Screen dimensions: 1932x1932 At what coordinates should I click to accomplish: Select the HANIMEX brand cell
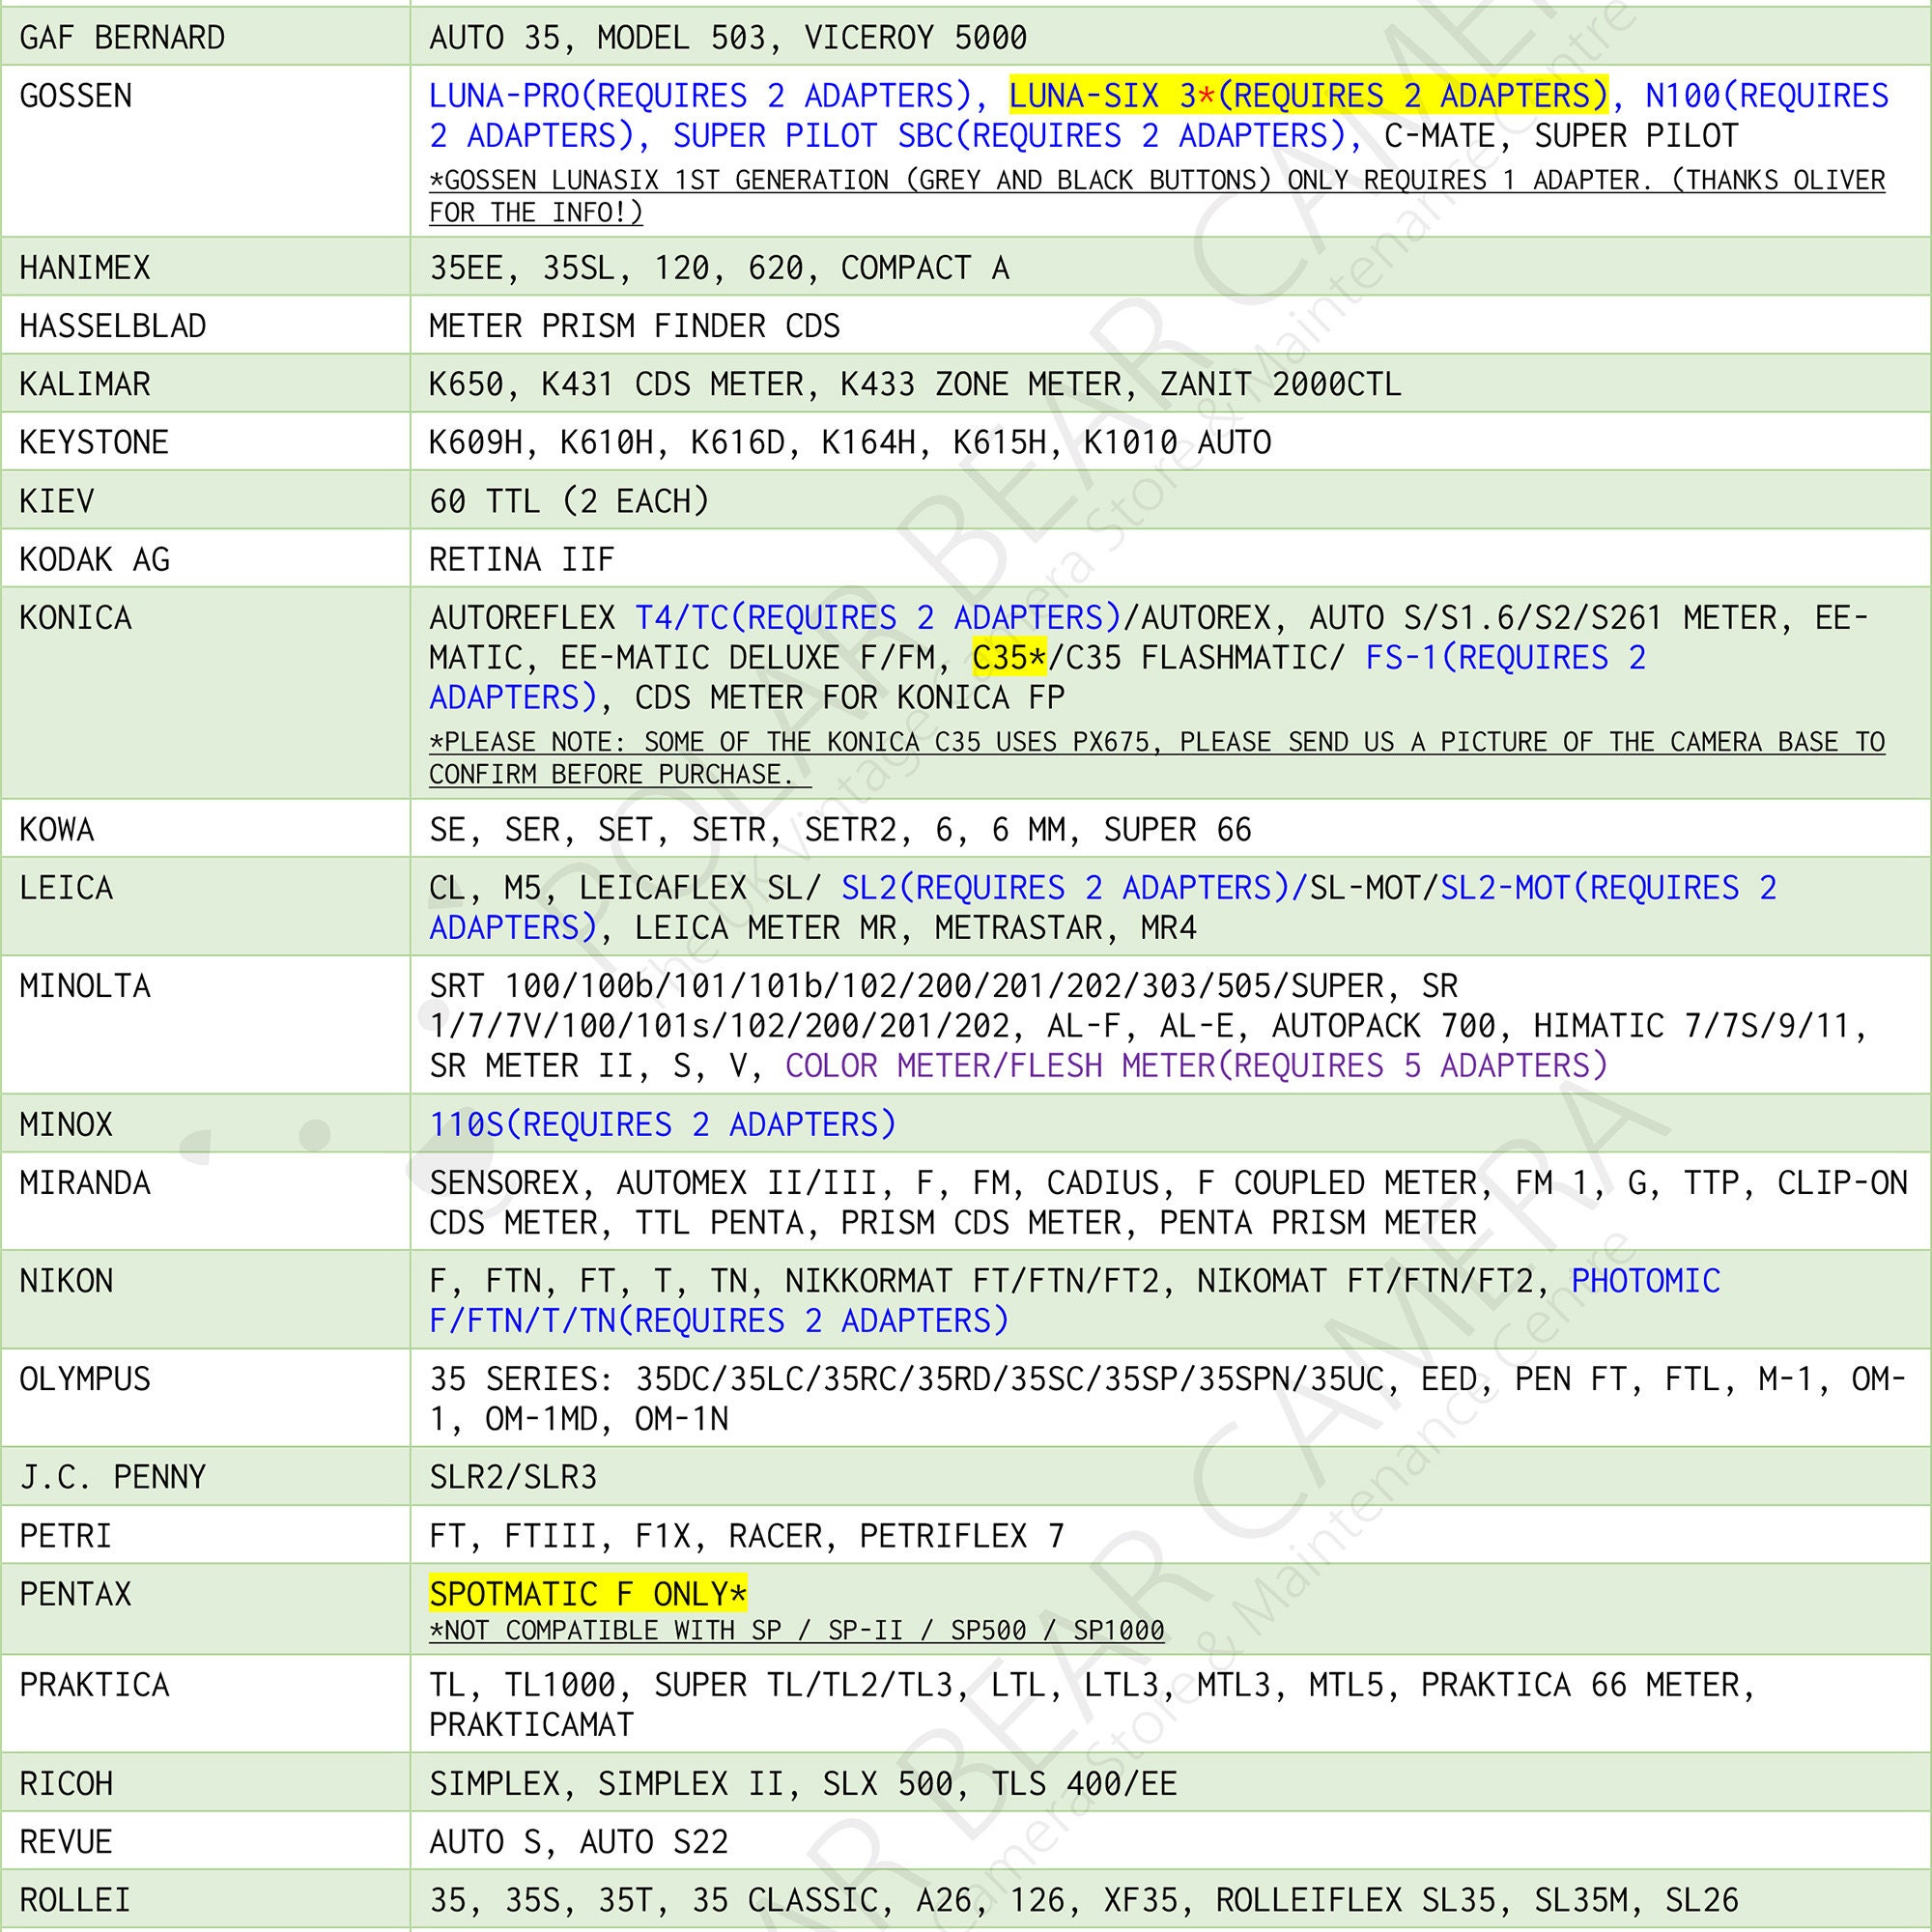pyautogui.click(x=205, y=267)
